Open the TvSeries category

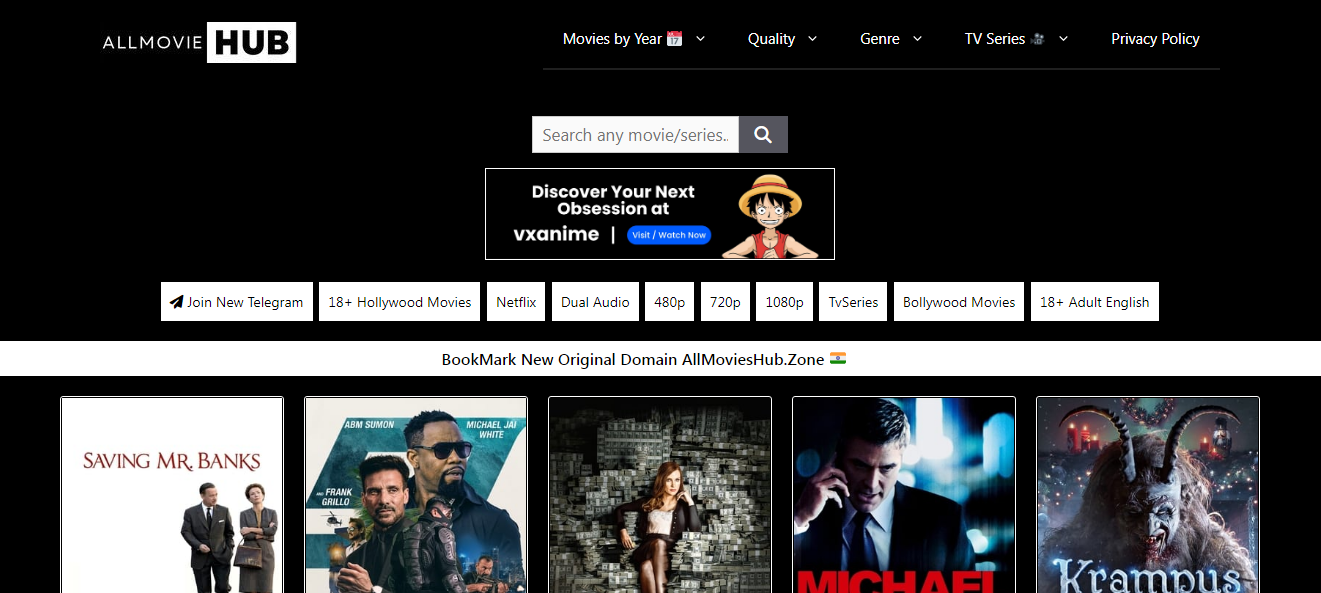click(x=853, y=302)
